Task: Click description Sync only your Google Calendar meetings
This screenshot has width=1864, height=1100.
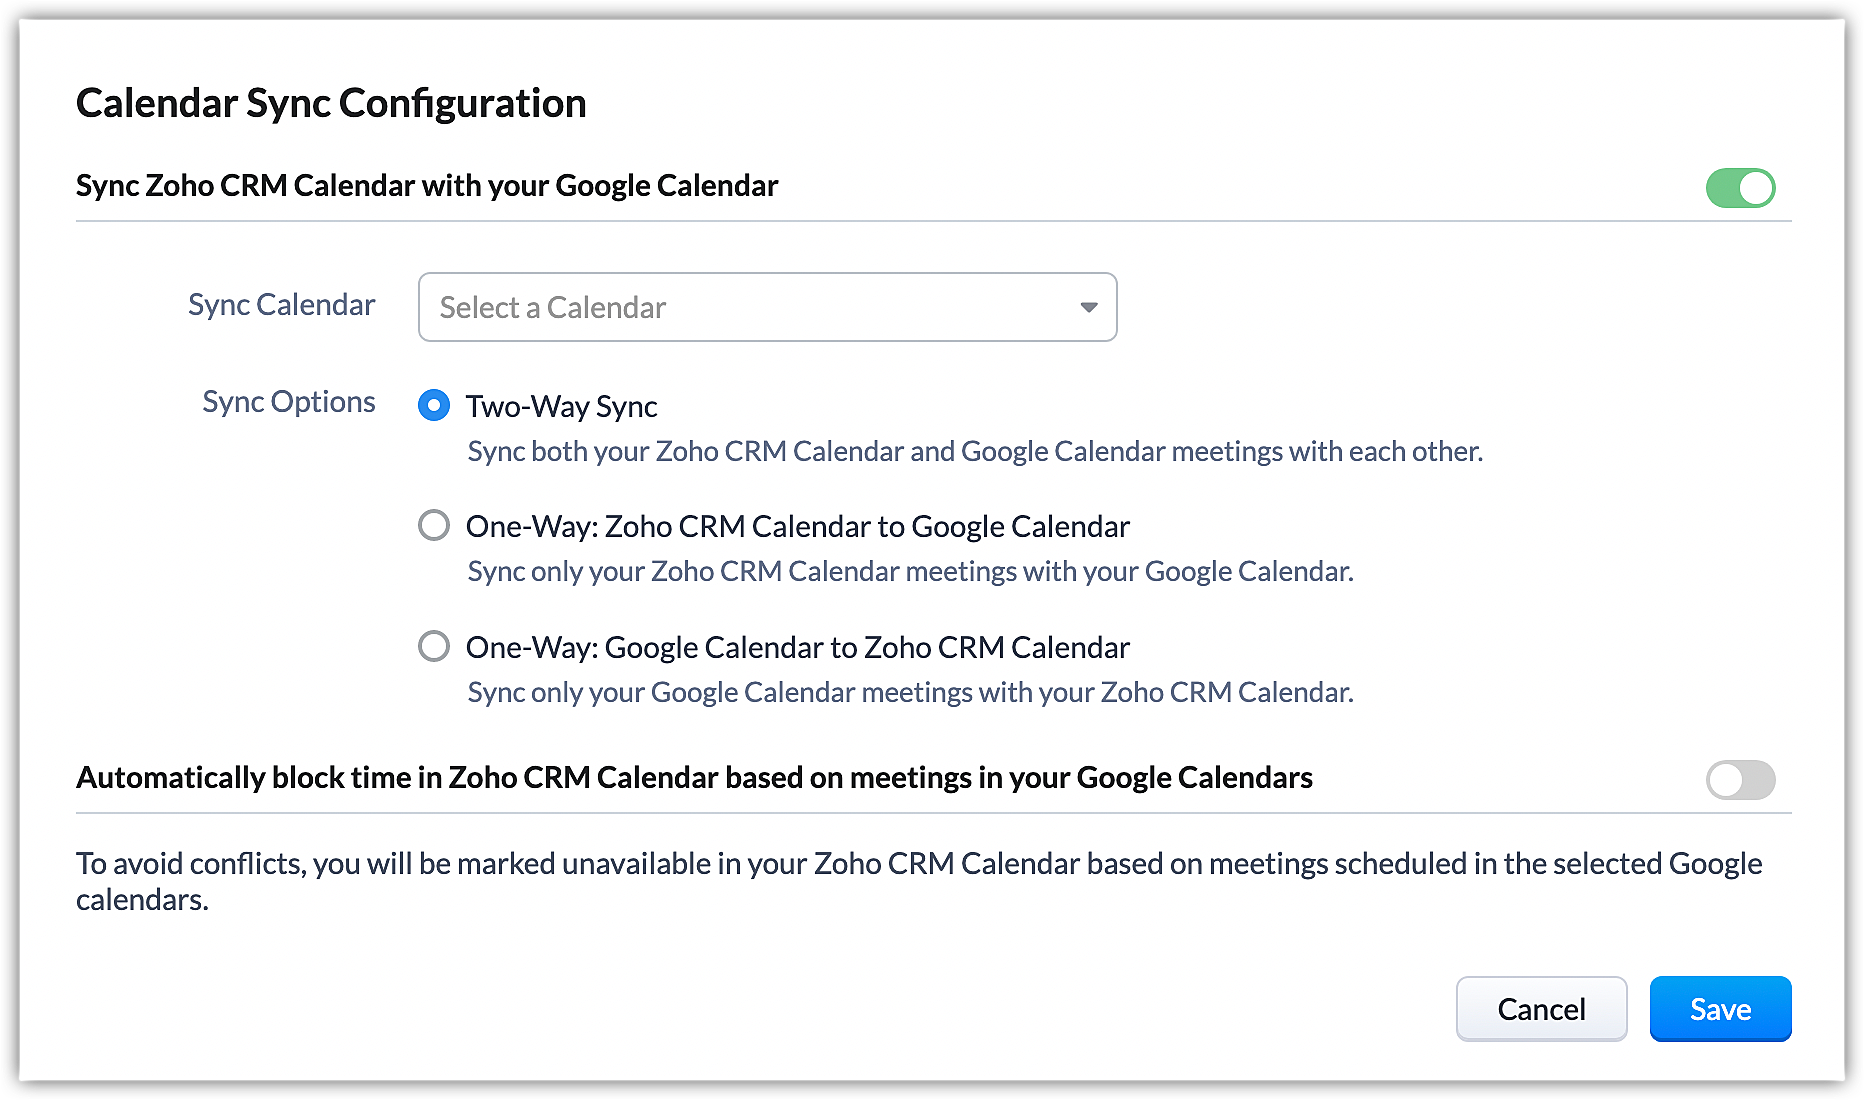Action: tap(910, 692)
